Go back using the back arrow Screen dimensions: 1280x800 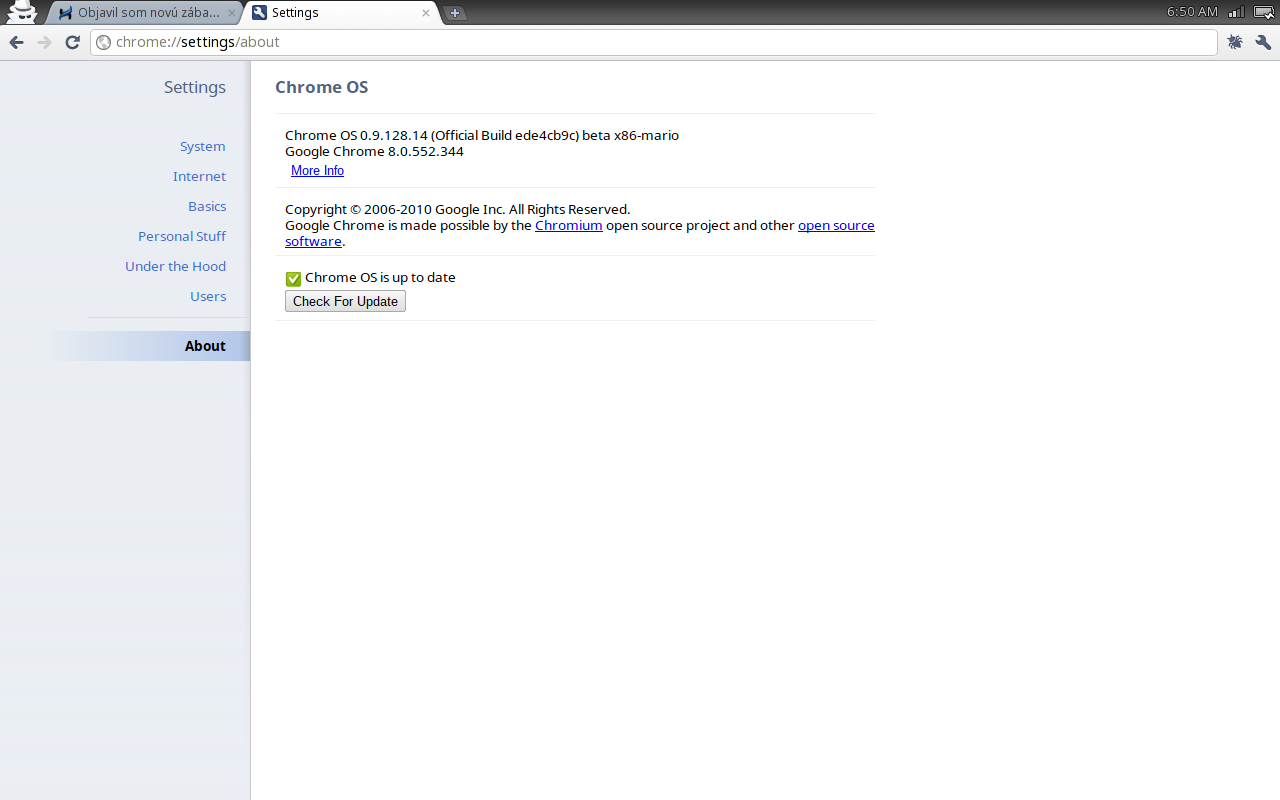[16, 42]
